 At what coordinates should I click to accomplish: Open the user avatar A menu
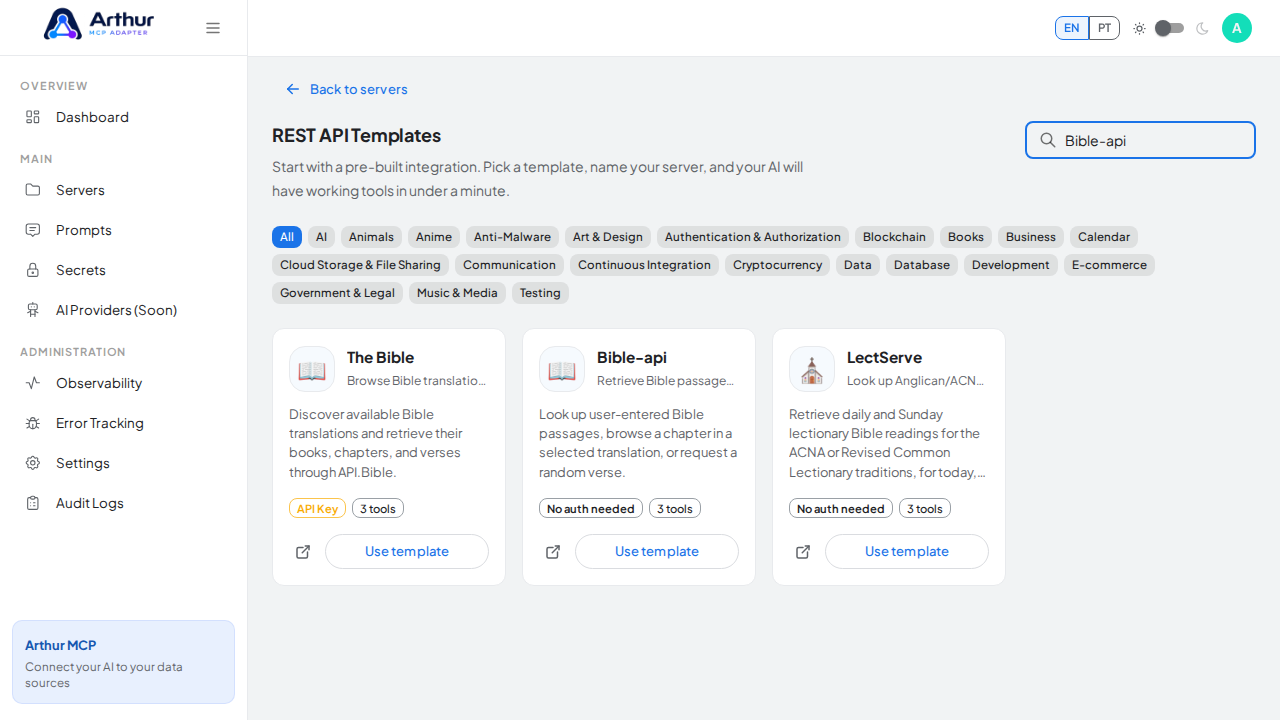click(x=1237, y=28)
